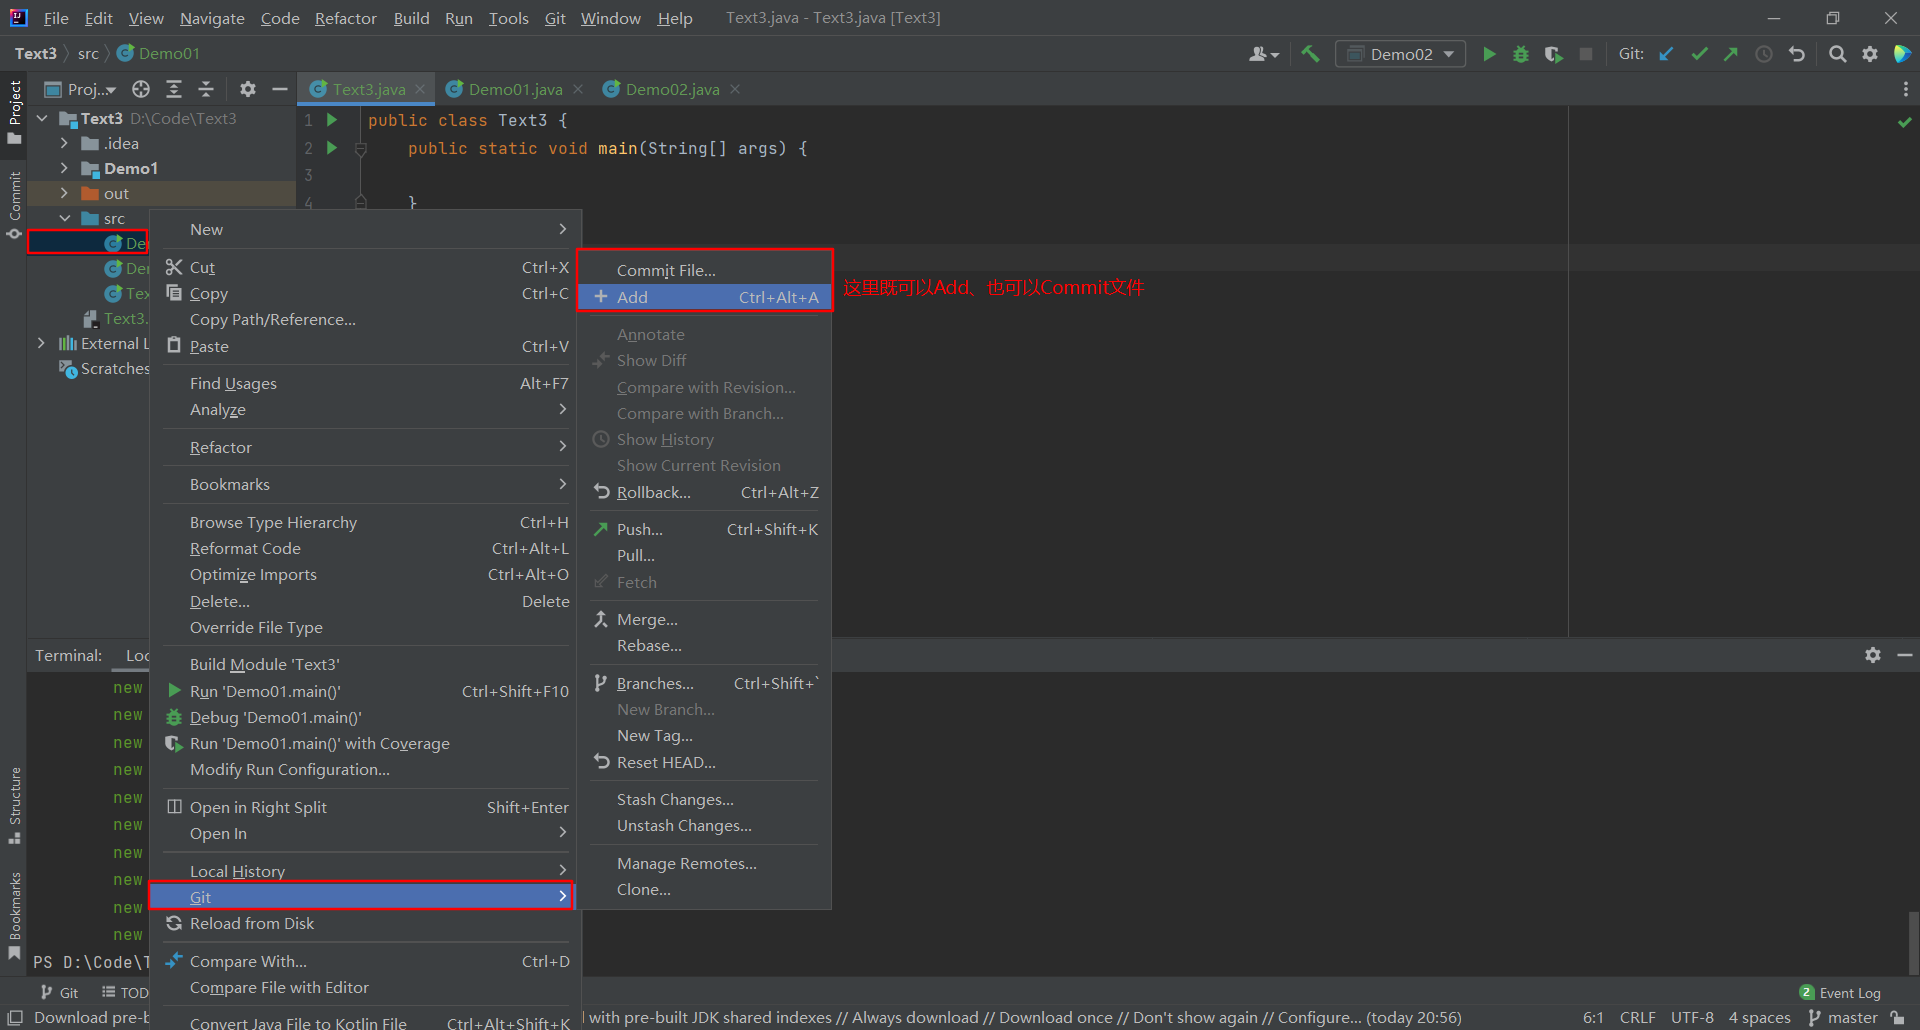Open the Event Log
Viewport: 1920px width, 1030px height.
1839,992
